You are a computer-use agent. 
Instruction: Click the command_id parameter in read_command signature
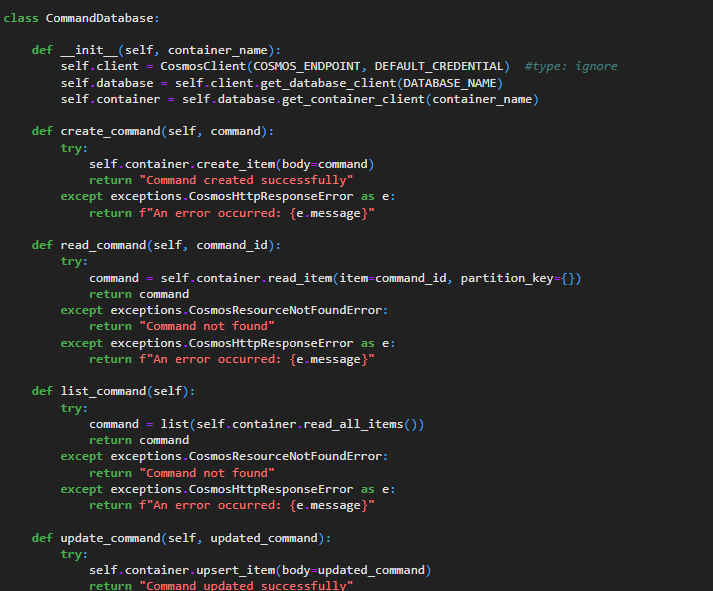pyautogui.click(x=232, y=245)
